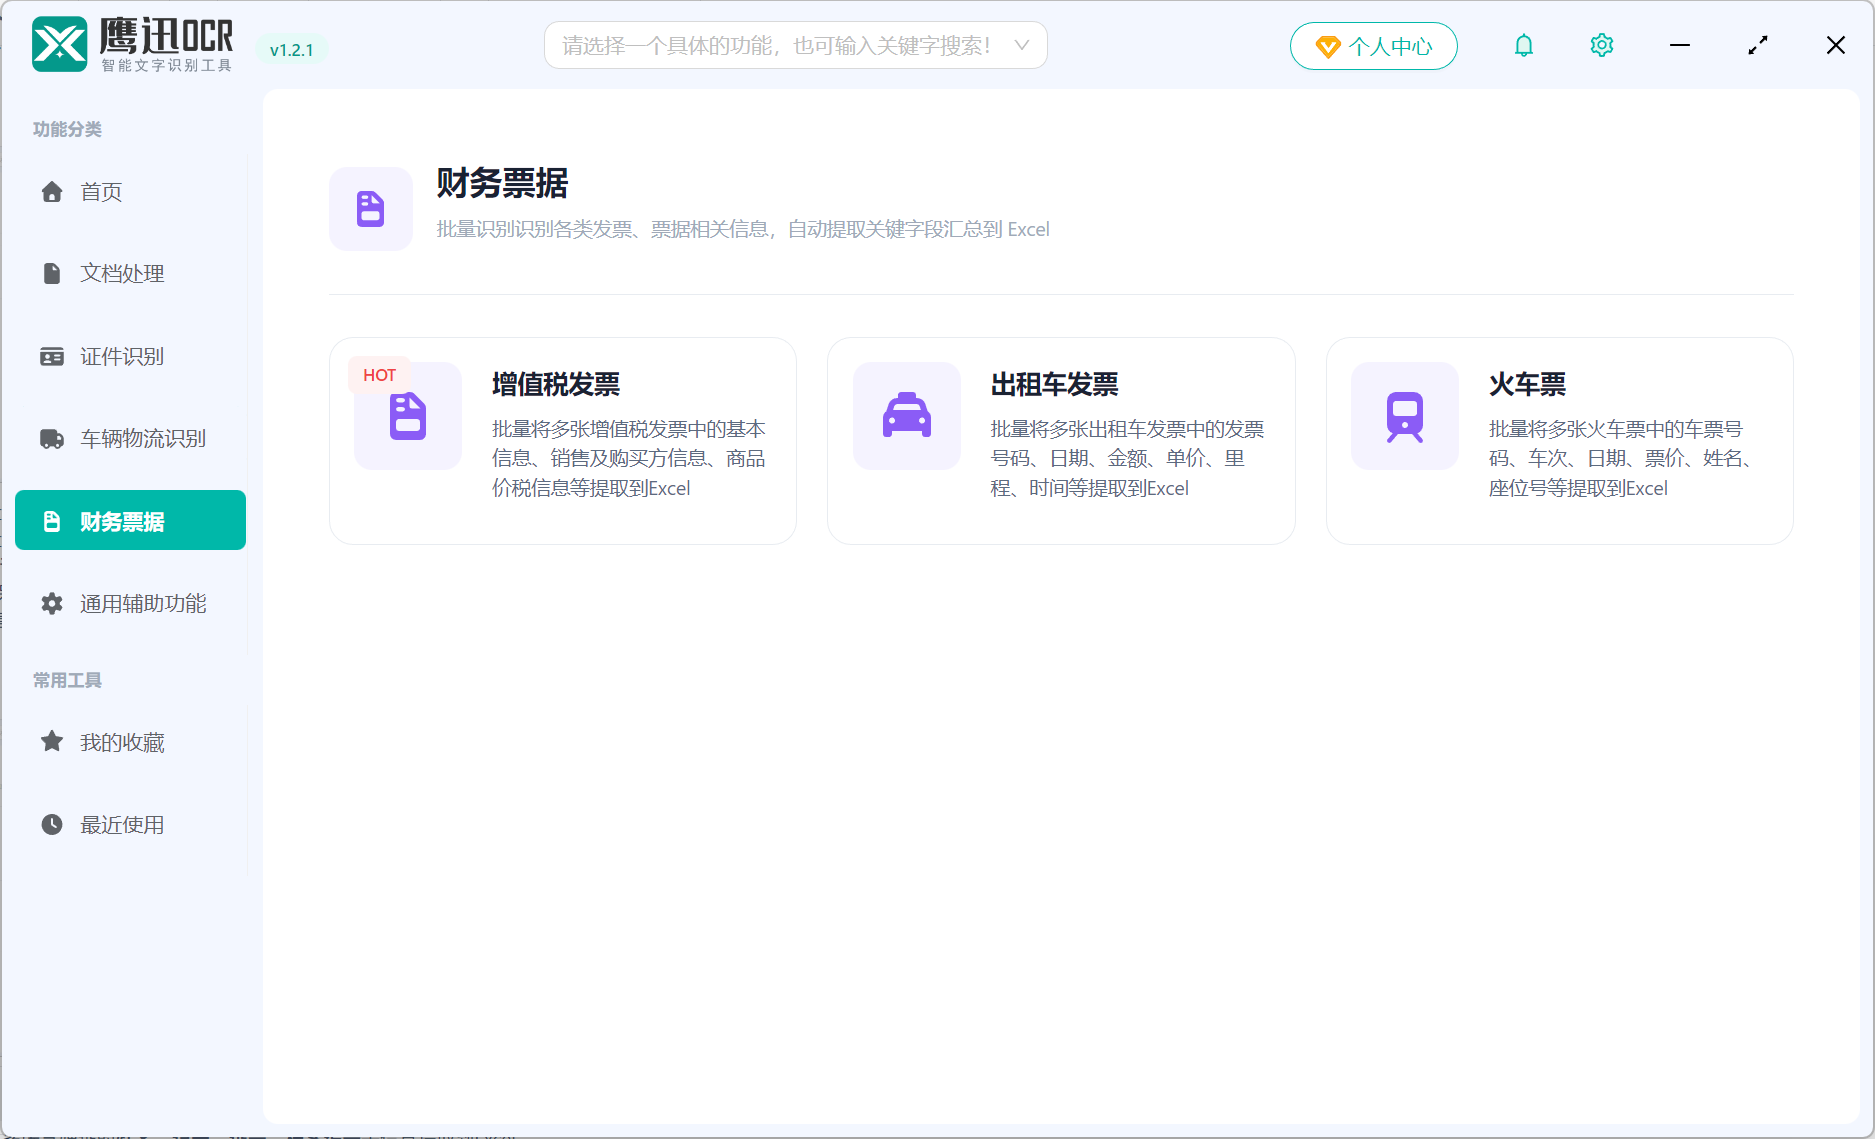Select 财务票据 sidebar item

131,520
